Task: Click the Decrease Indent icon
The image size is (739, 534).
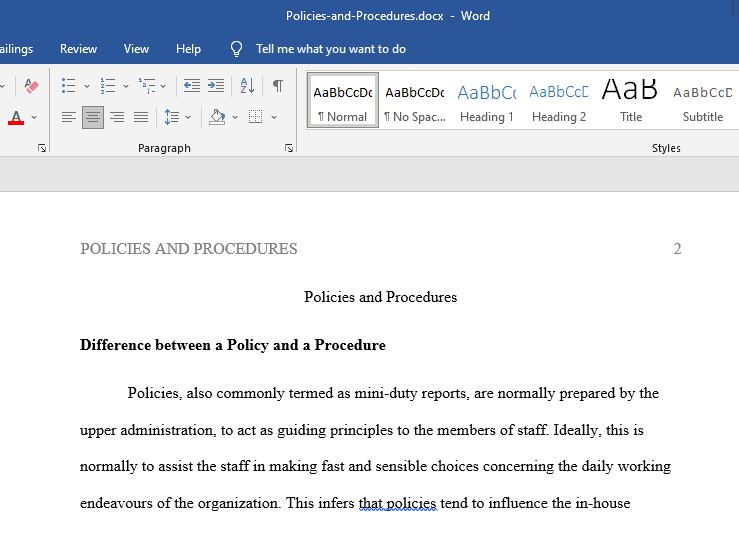Action: [x=191, y=86]
